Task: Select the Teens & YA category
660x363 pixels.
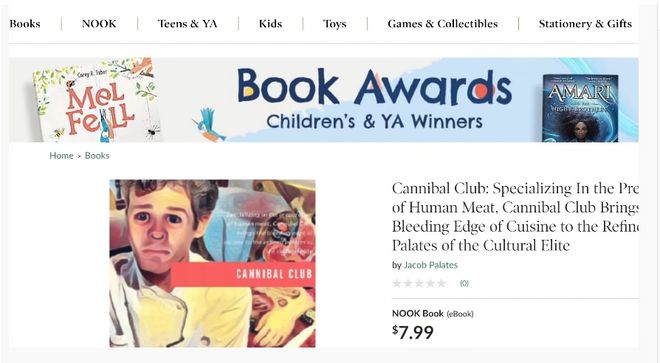Action: (187, 24)
